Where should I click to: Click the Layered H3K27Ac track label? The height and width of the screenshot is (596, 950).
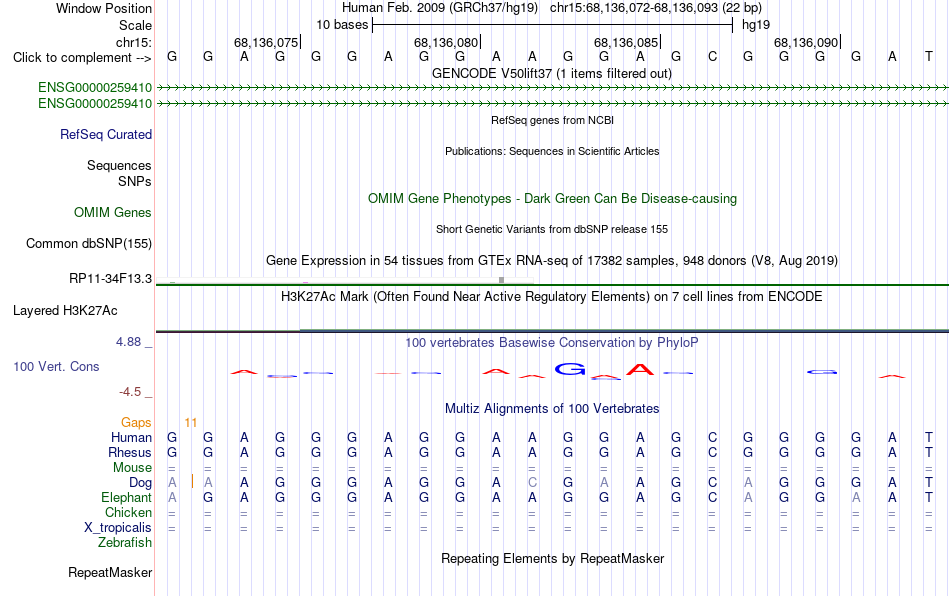[65, 311]
